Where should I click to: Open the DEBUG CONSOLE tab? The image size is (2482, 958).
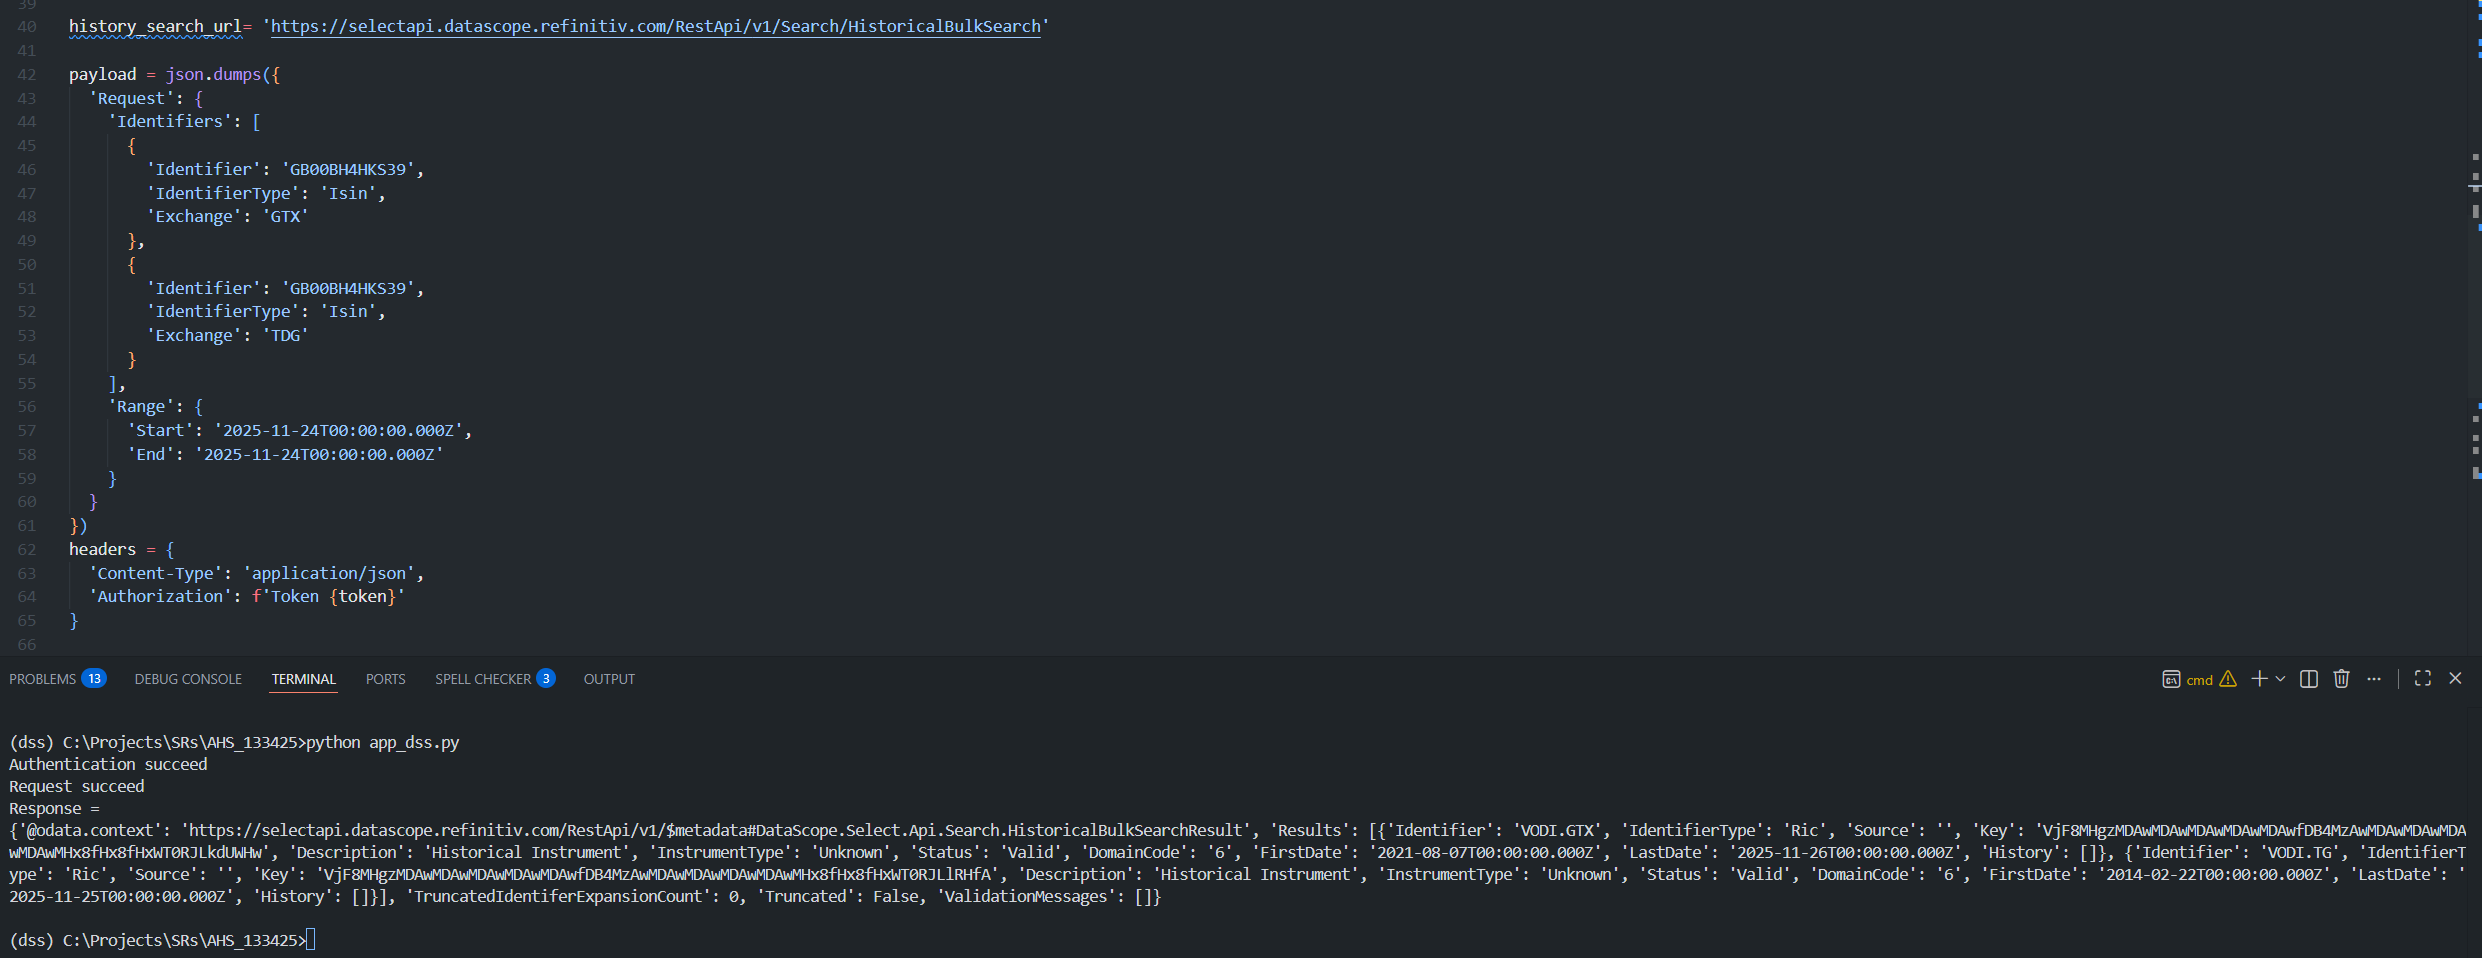click(187, 679)
